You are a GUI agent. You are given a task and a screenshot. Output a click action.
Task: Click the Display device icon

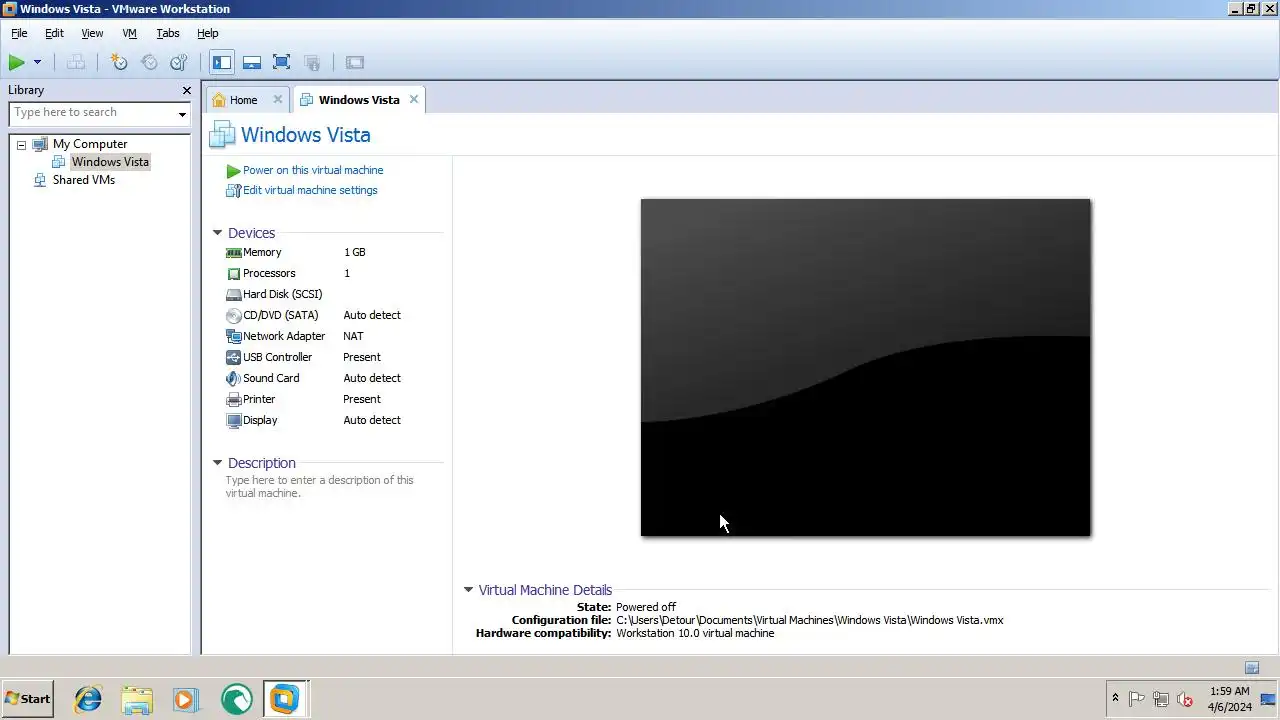click(x=234, y=421)
